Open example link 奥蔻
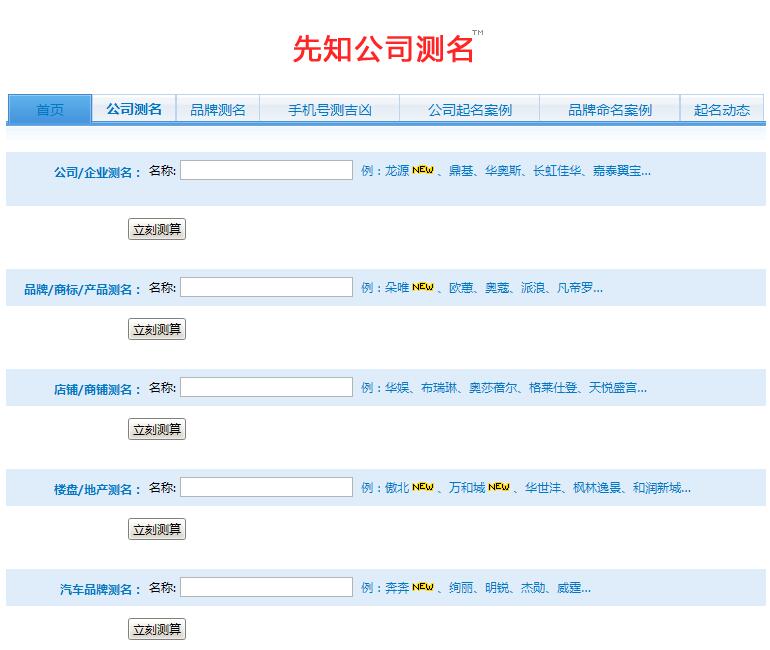The image size is (770, 650). pyautogui.click(x=497, y=287)
